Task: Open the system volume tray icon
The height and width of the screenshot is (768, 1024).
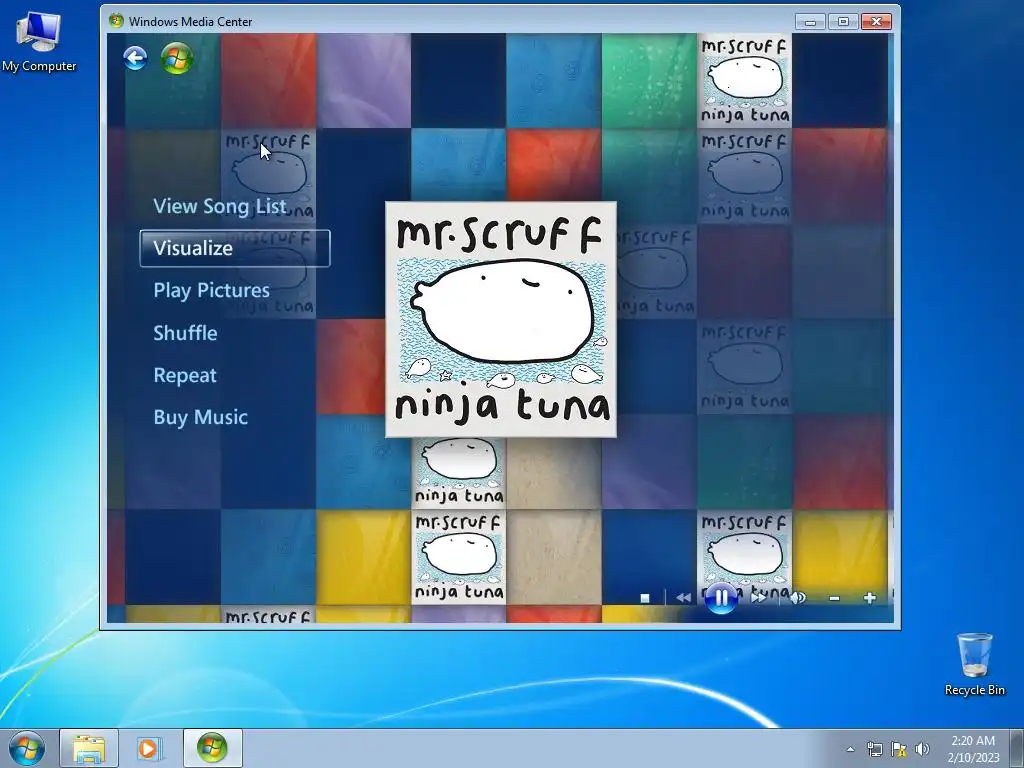Action: (x=922, y=749)
